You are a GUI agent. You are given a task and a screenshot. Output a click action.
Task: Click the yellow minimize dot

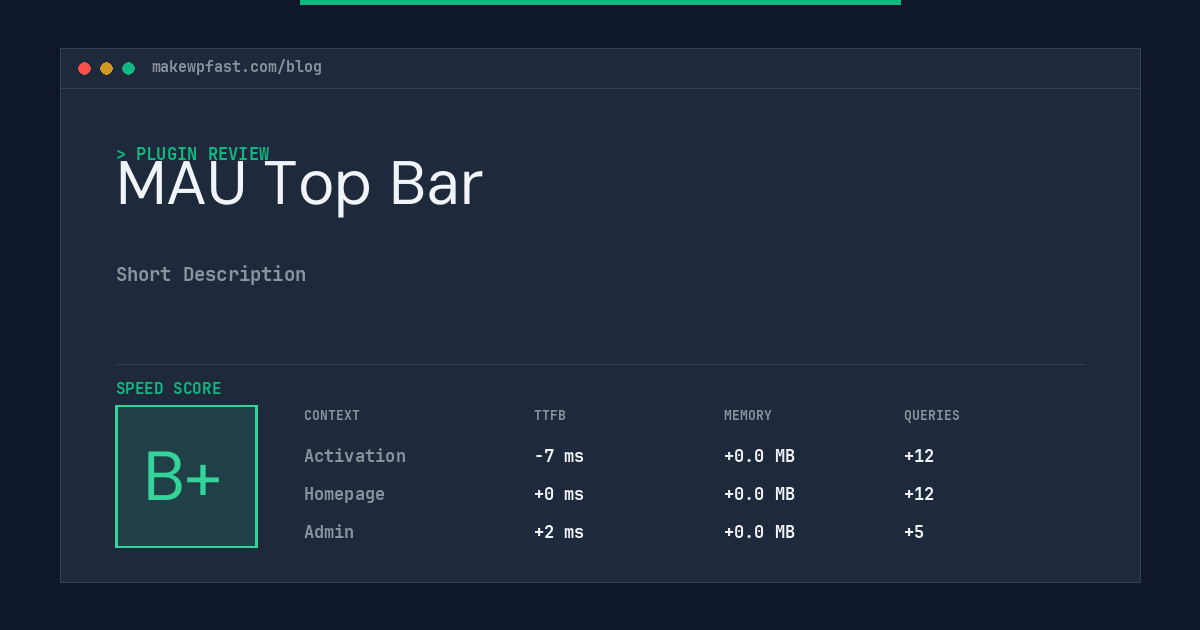coord(106,68)
